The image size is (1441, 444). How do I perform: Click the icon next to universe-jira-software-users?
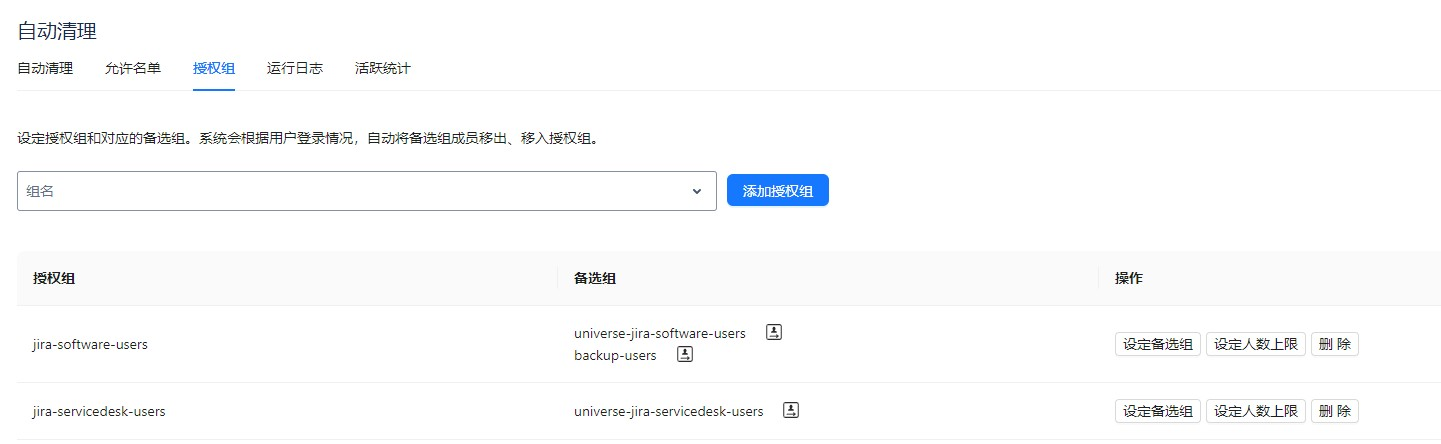coord(774,333)
